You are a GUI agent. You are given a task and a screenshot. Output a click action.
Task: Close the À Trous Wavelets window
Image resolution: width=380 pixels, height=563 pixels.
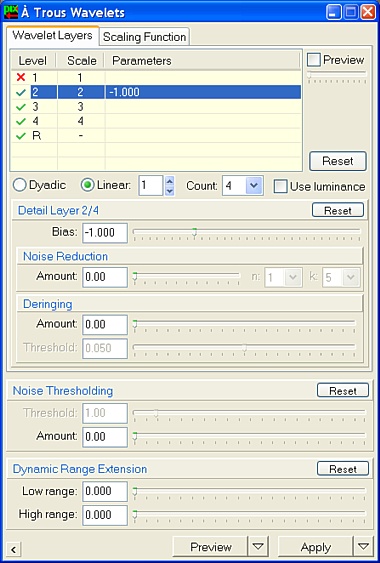(x=368, y=12)
